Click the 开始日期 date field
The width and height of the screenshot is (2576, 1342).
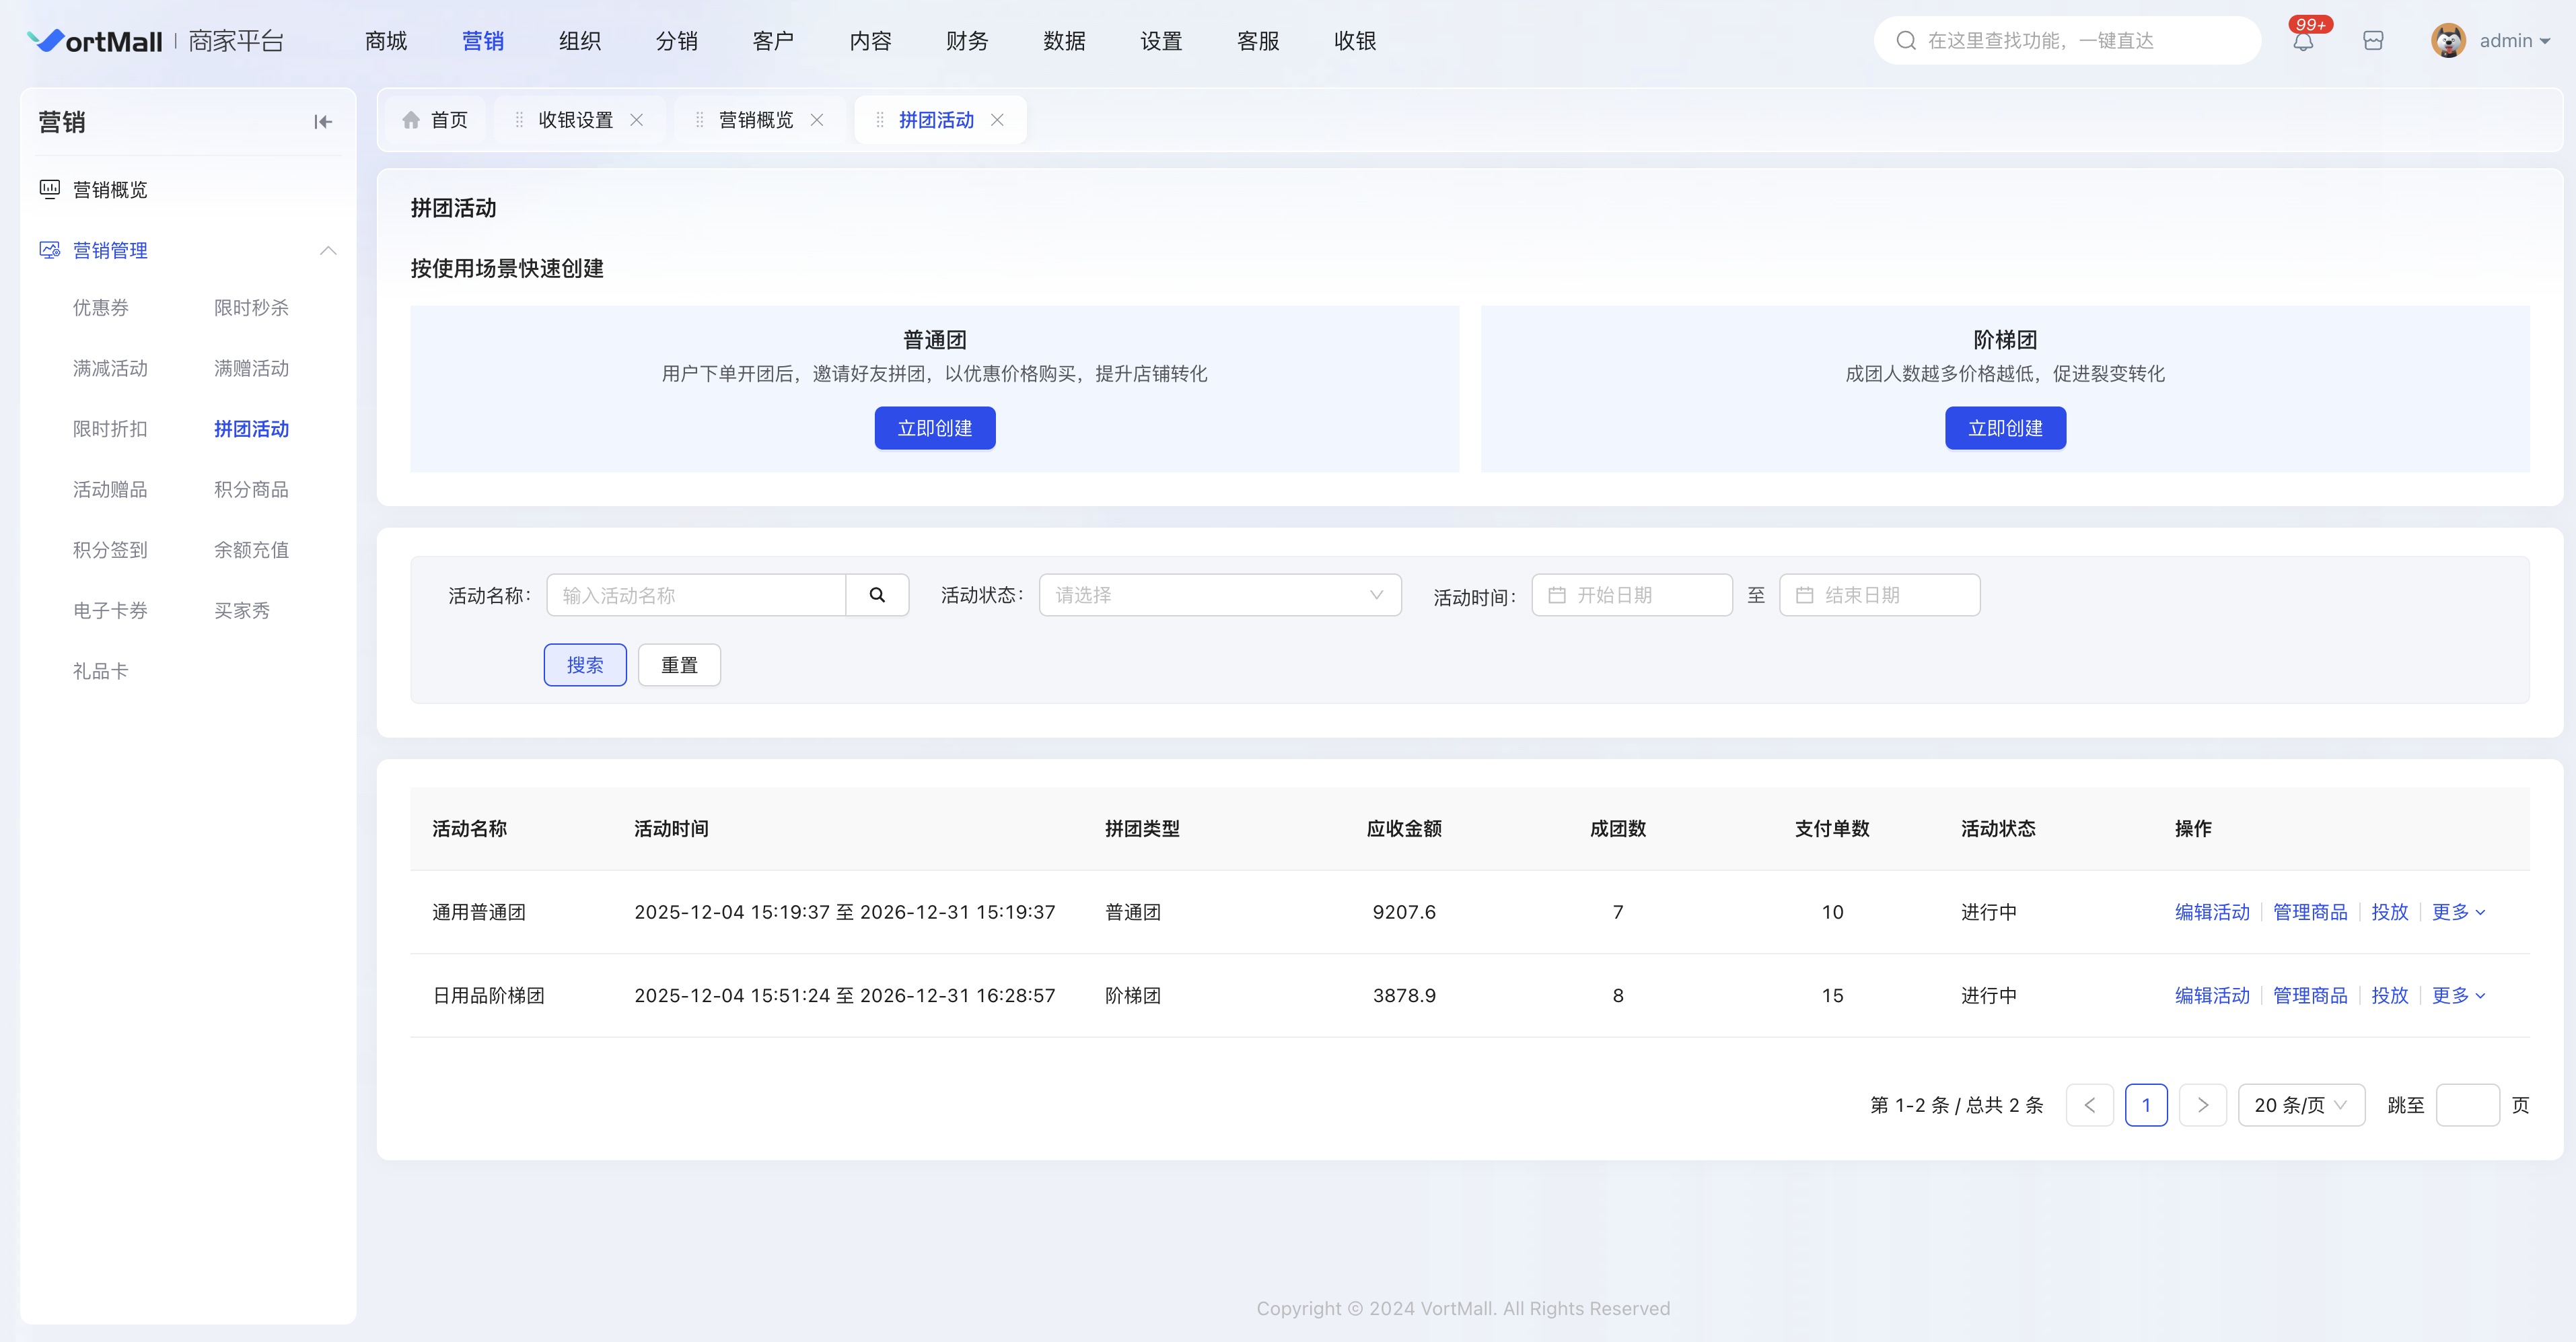pos(1632,595)
